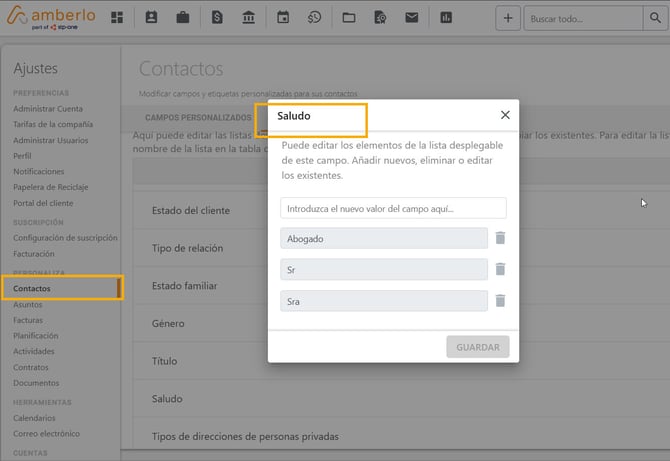Open the Estado del cliente list
Viewport: 670px width, 461px height.
click(x=191, y=210)
